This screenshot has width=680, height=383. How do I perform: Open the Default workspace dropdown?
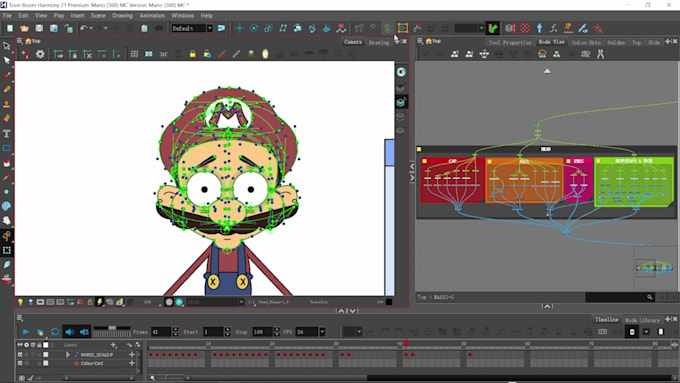pos(209,29)
